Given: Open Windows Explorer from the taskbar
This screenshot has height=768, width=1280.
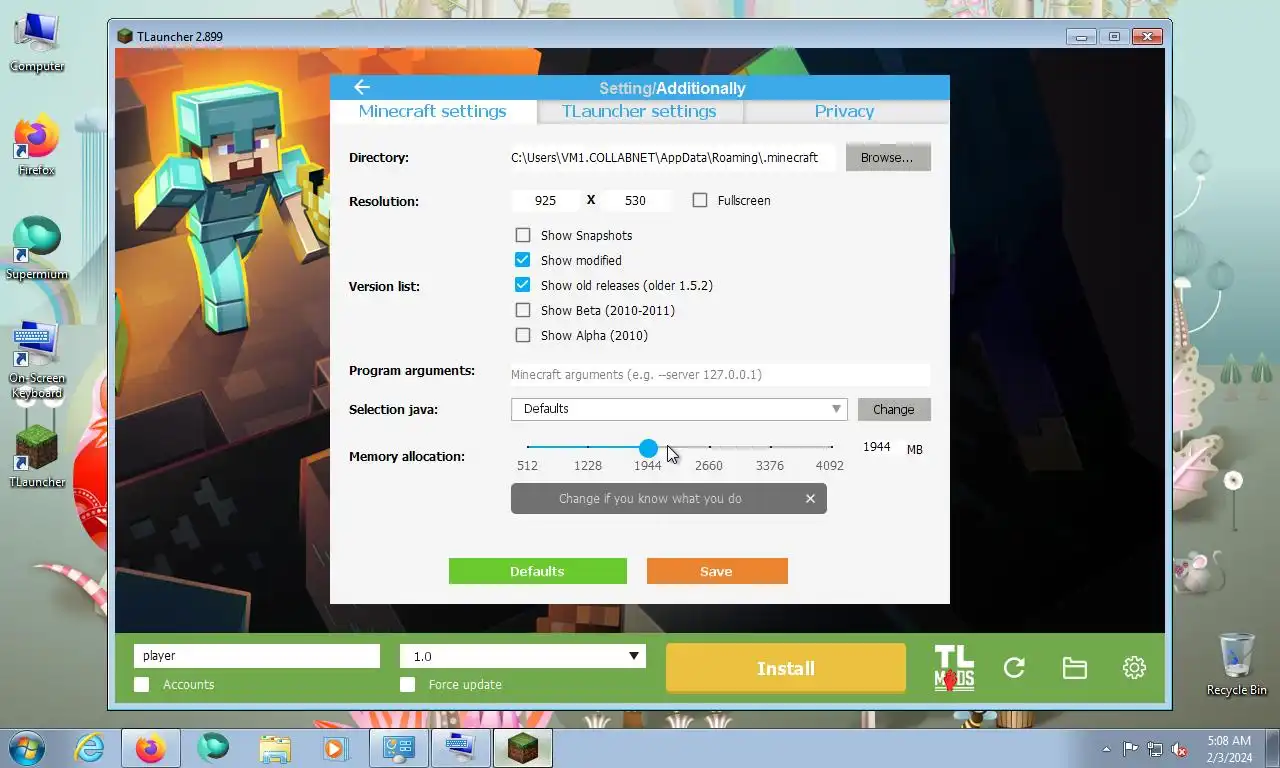Looking at the screenshot, I should (x=275, y=748).
